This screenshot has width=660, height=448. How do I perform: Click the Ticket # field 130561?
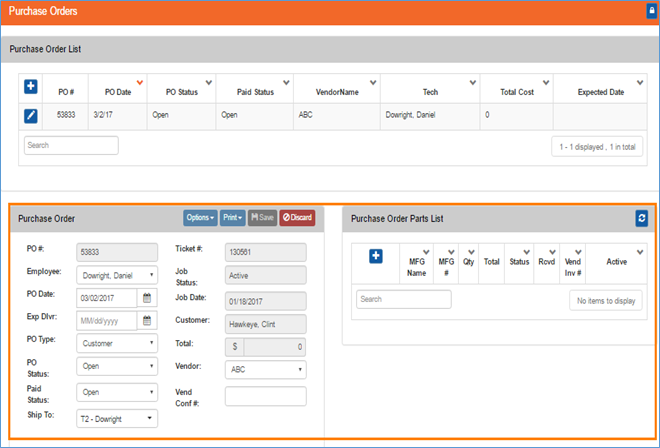tap(266, 252)
